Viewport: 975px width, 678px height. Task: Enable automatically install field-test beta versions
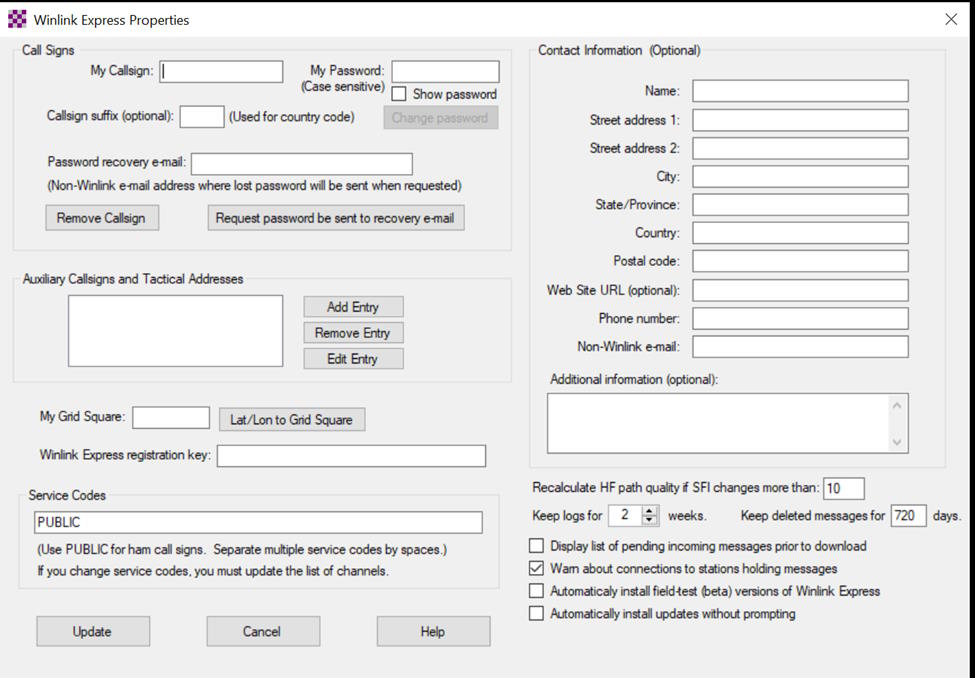[536, 591]
